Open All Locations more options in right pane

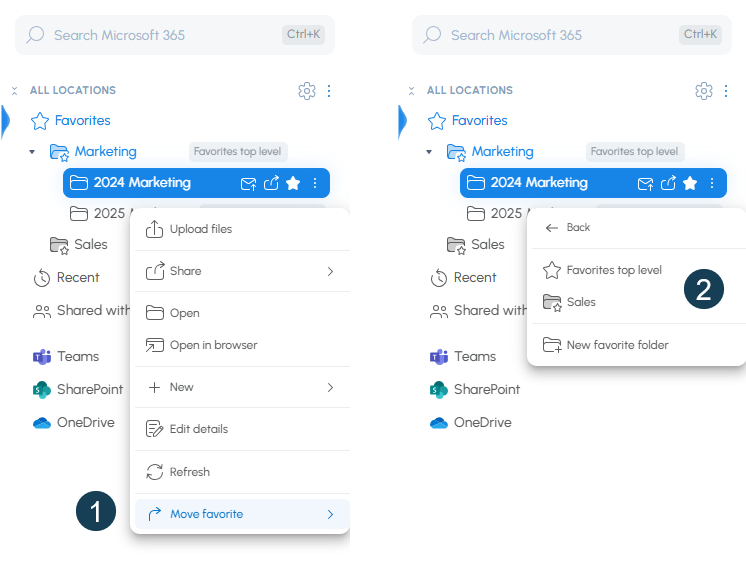click(x=726, y=90)
